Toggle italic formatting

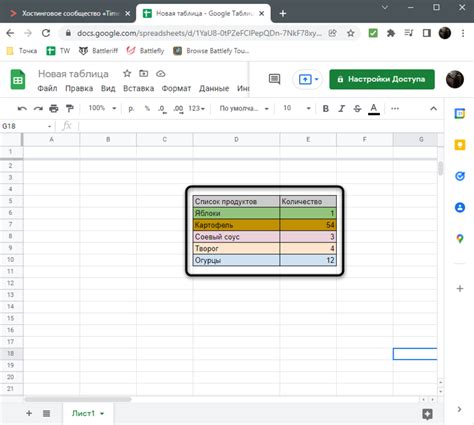(341, 109)
